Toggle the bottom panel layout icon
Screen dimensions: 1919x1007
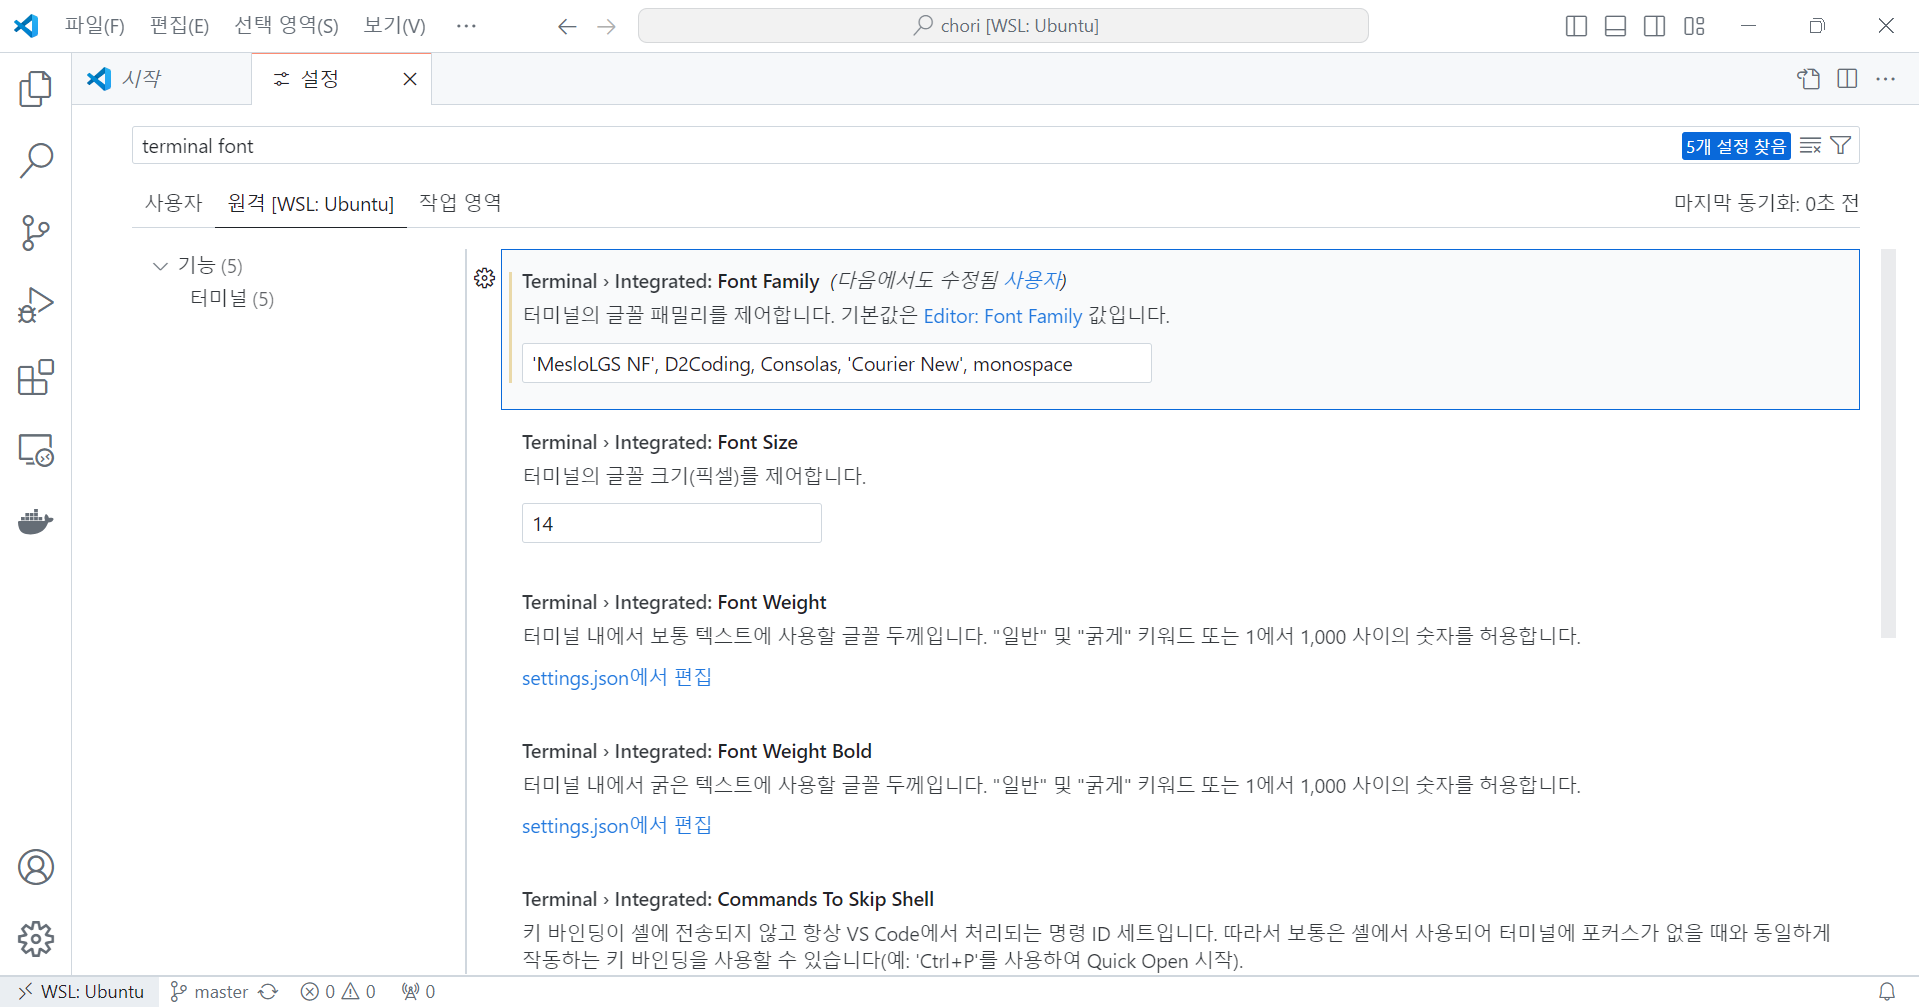[1615, 26]
